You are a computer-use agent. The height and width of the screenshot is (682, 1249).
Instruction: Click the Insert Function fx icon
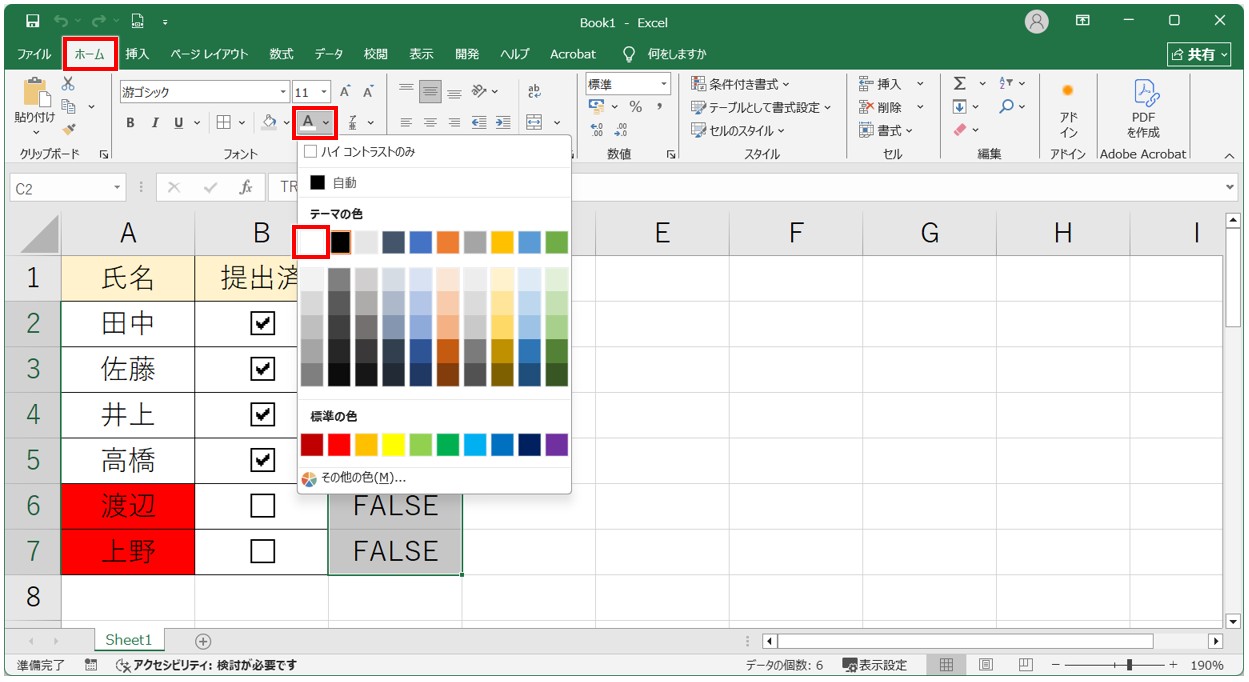pyautogui.click(x=246, y=187)
